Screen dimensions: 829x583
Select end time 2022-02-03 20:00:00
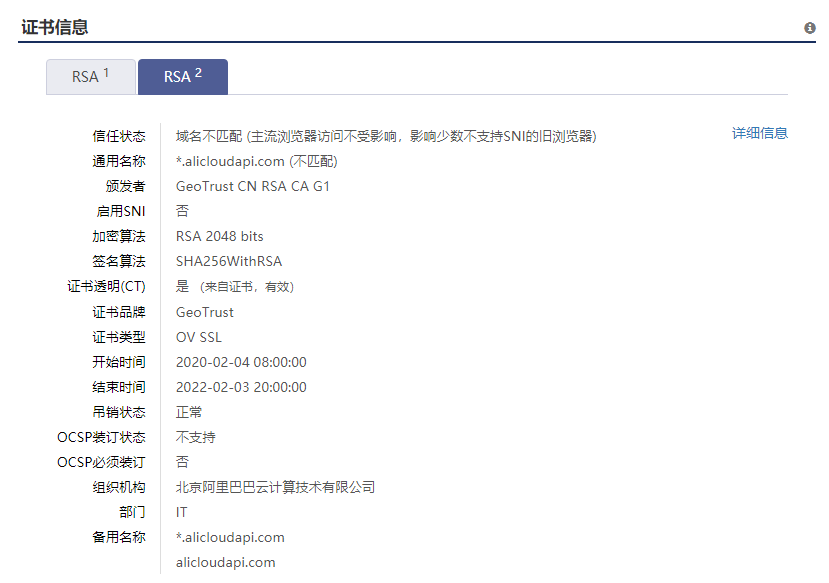coord(241,387)
